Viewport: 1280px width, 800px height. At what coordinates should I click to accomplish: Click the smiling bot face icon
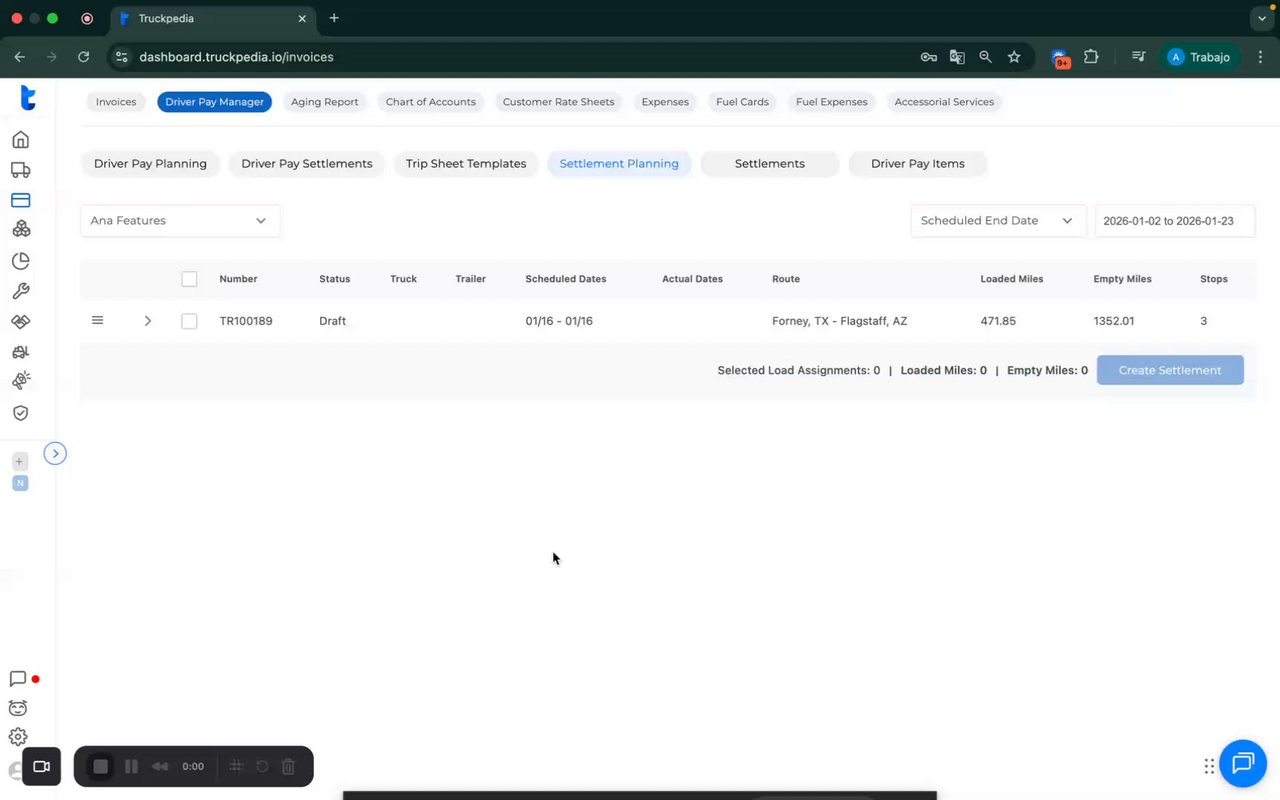(18, 708)
